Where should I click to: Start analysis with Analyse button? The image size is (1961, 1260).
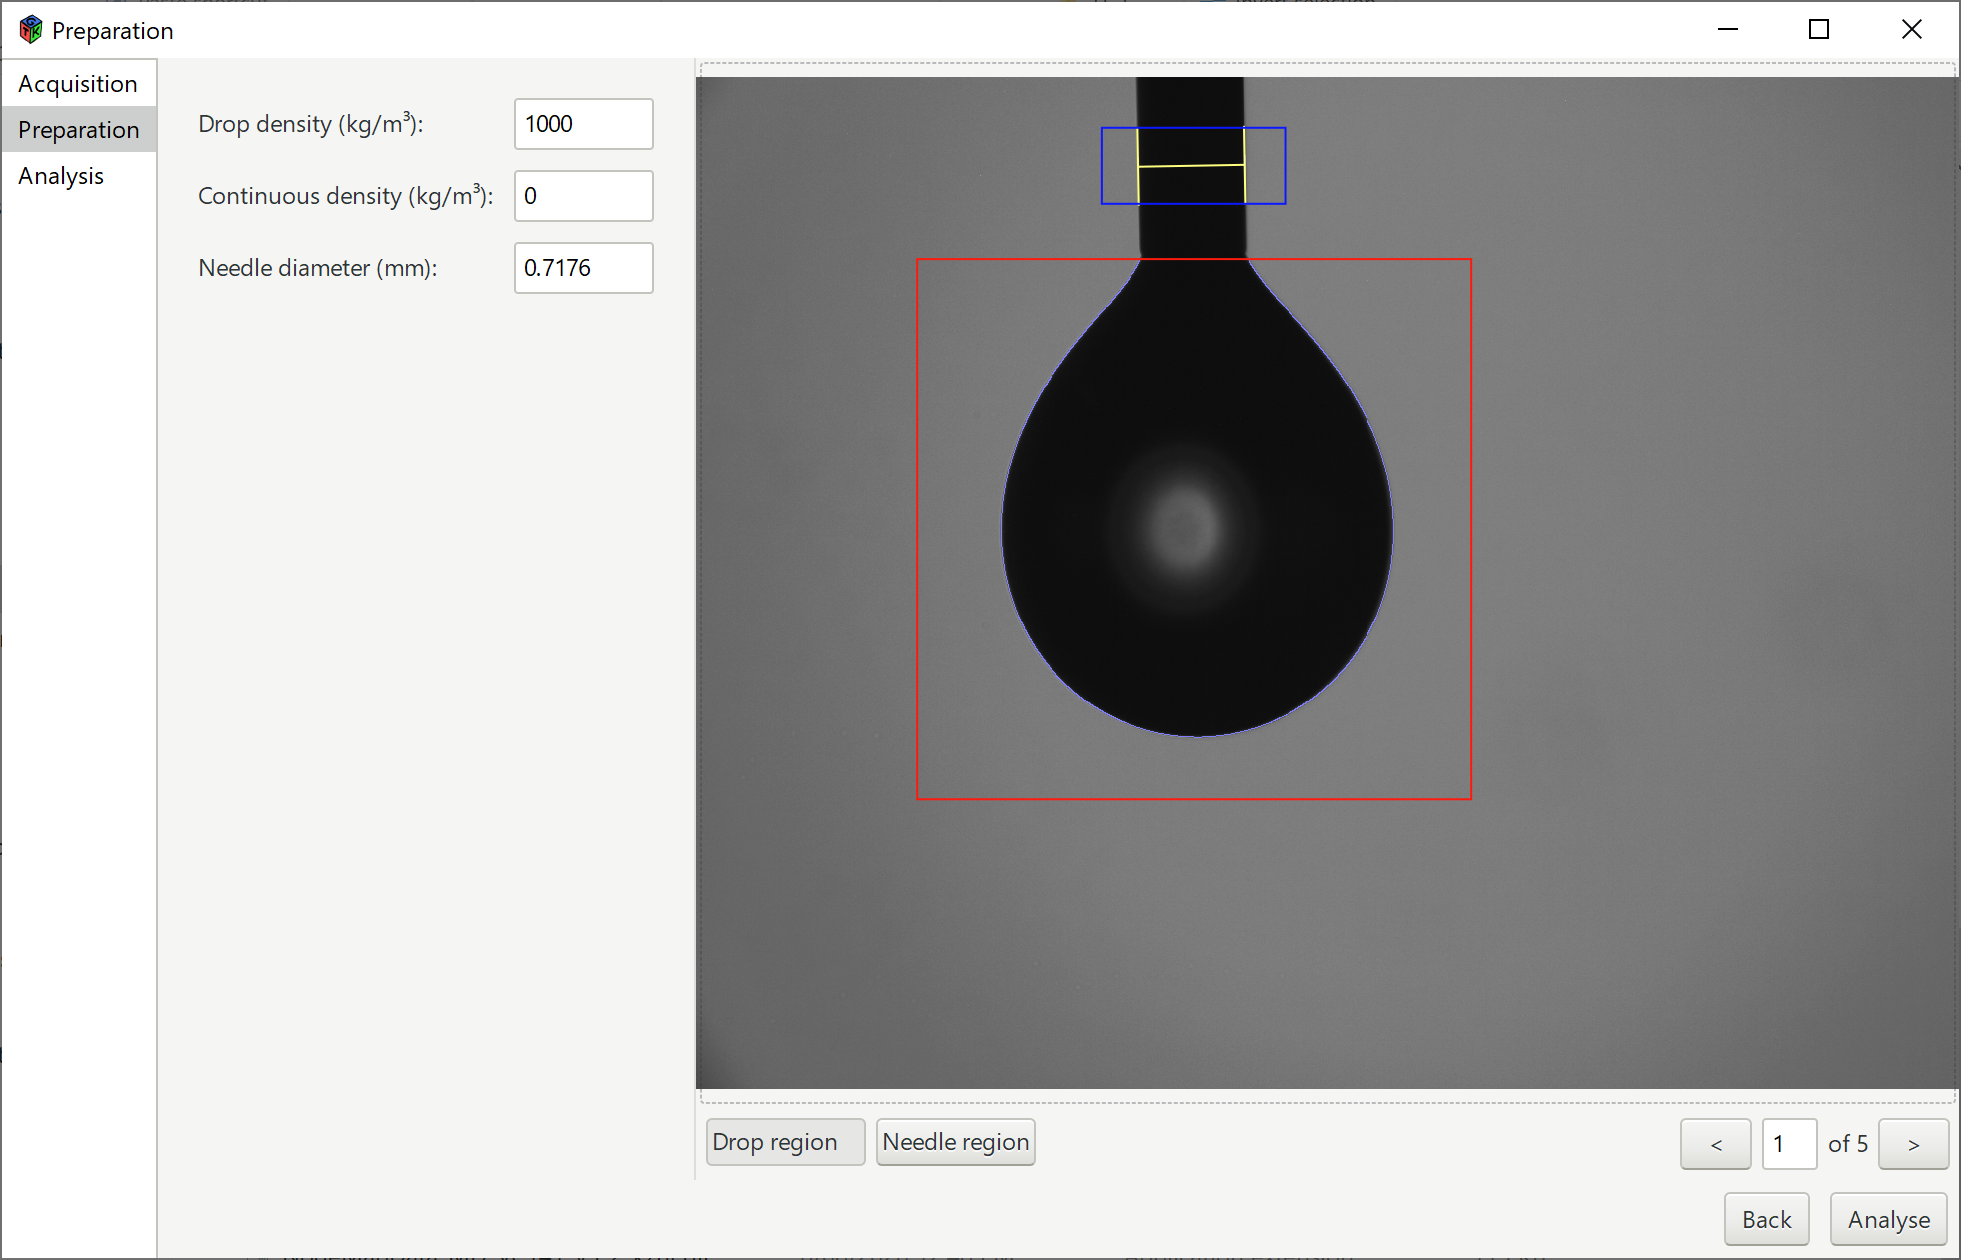pos(1888,1219)
